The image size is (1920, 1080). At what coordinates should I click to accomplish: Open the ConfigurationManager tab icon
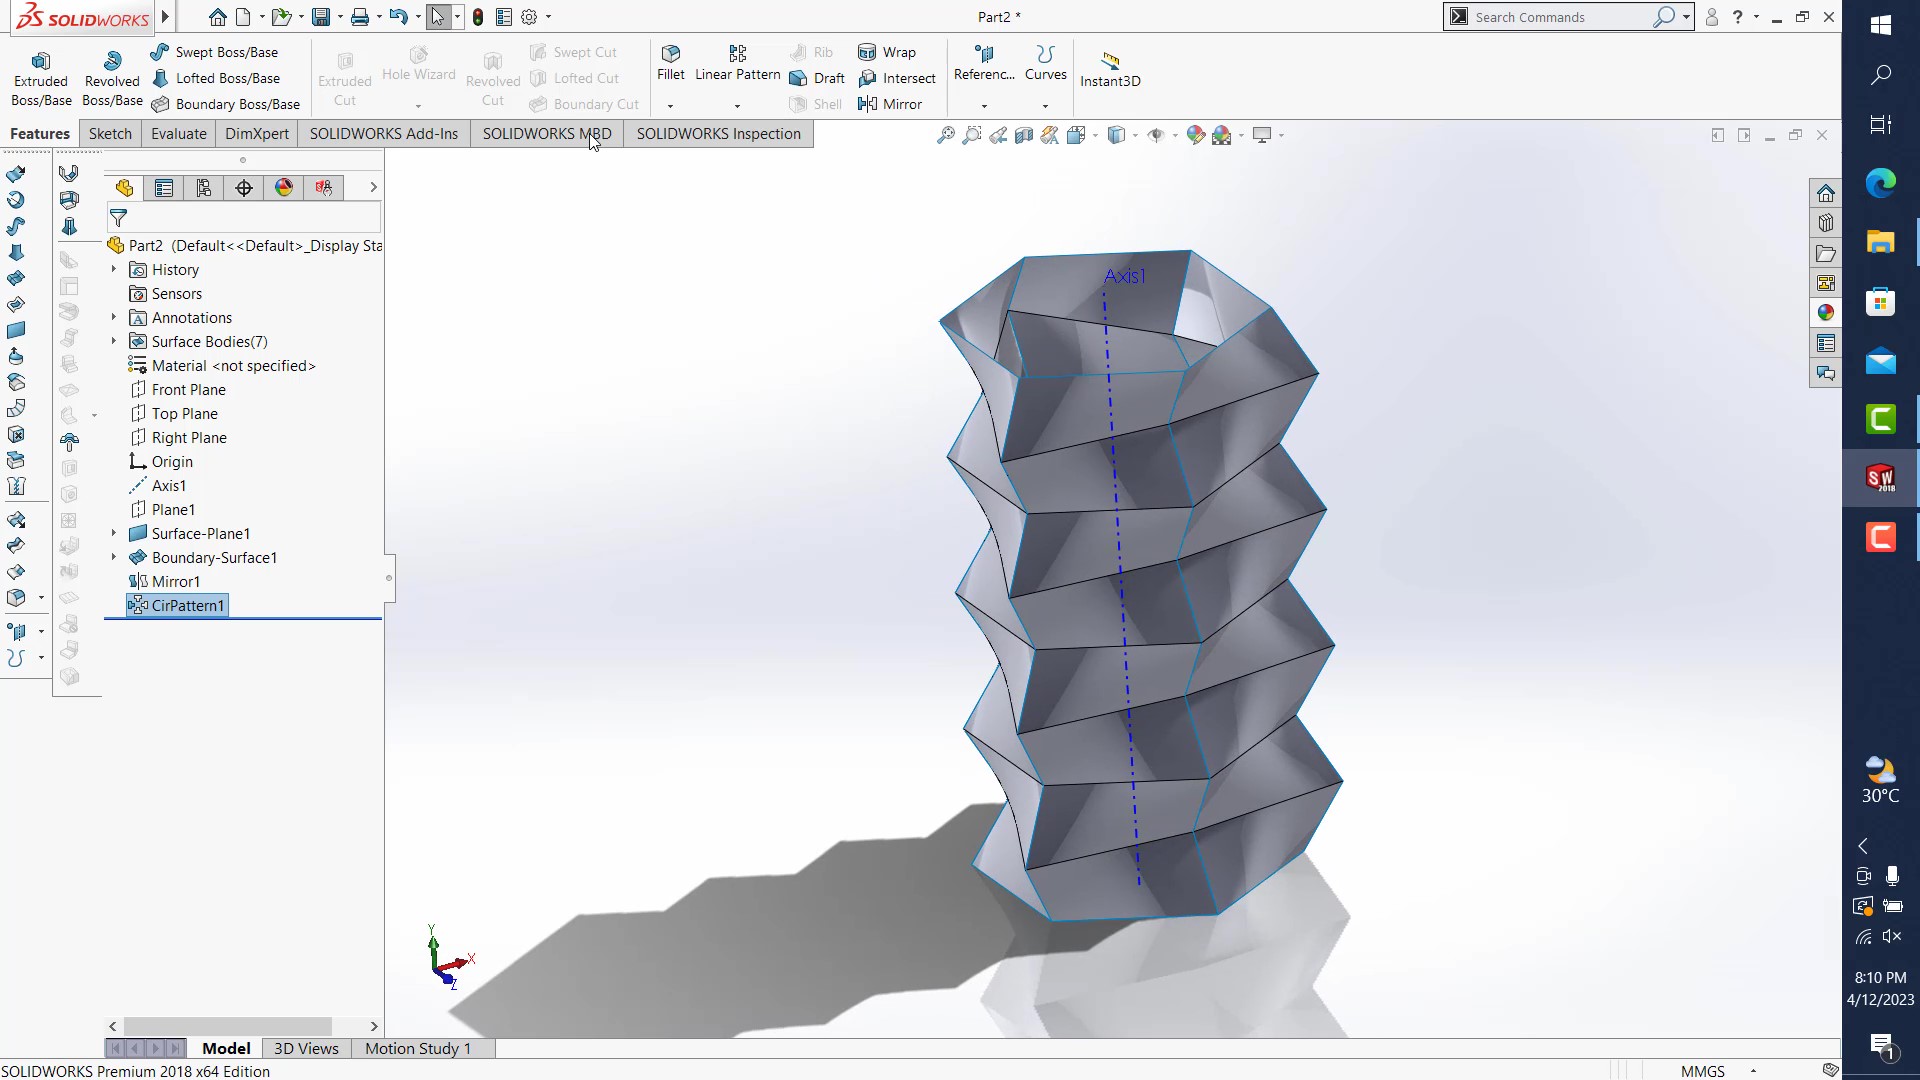tap(204, 188)
